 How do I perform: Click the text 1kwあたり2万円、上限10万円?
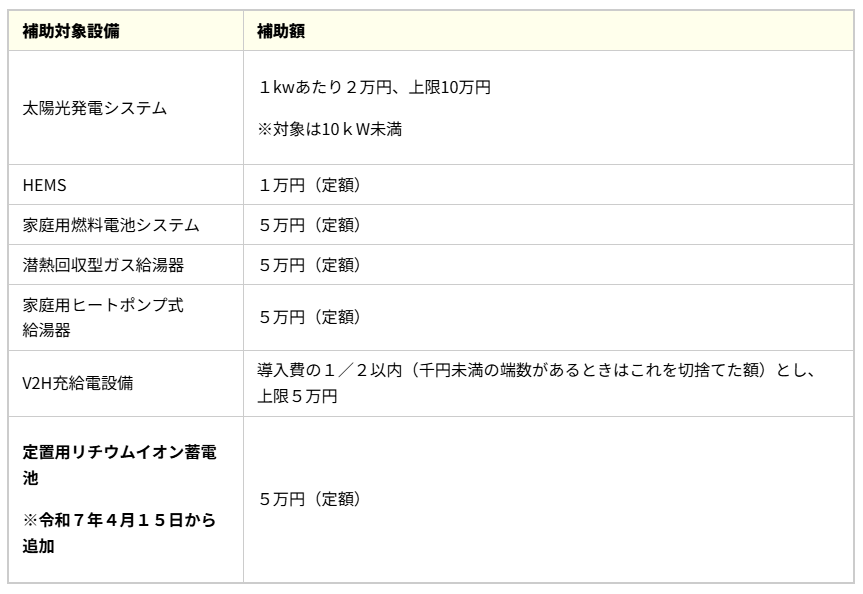[x=374, y=88]
